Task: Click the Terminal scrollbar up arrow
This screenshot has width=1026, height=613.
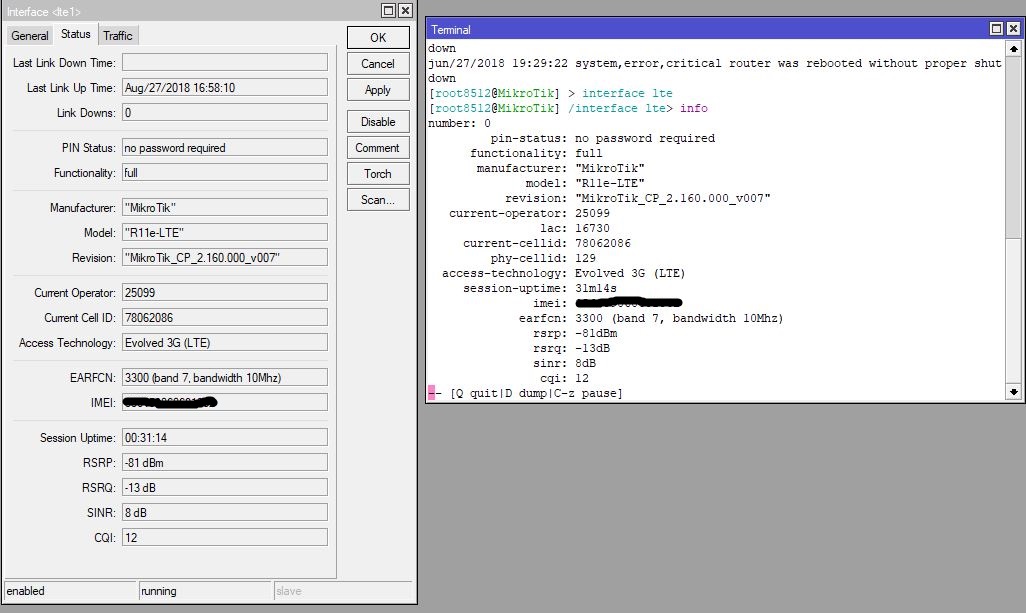Action: pos(1014,48)
